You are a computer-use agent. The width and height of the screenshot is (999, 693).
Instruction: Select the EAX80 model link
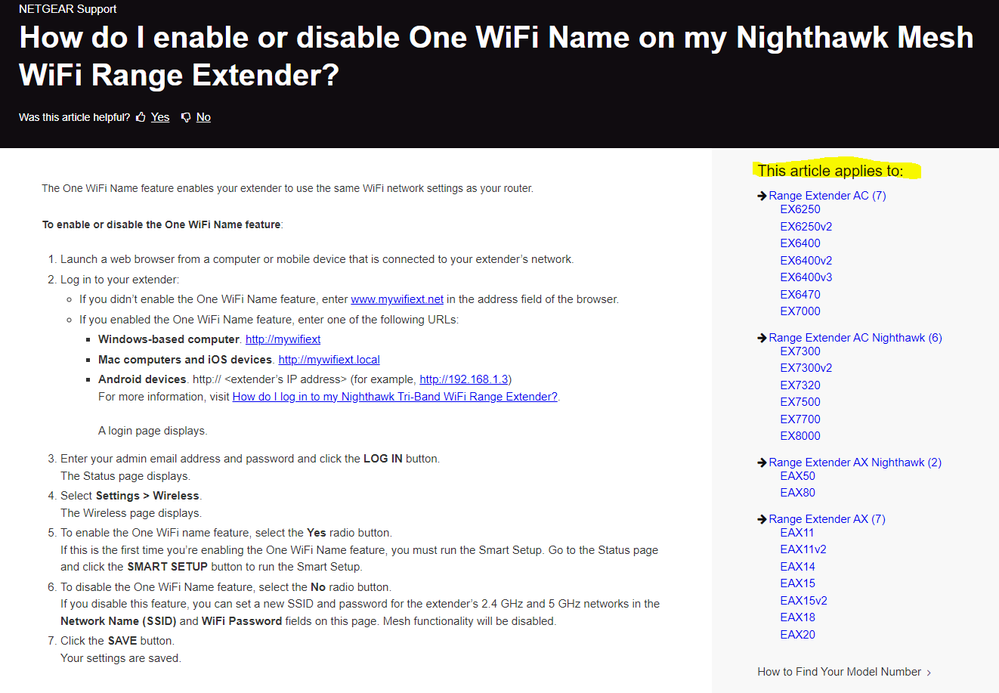(x=798, y=493)
